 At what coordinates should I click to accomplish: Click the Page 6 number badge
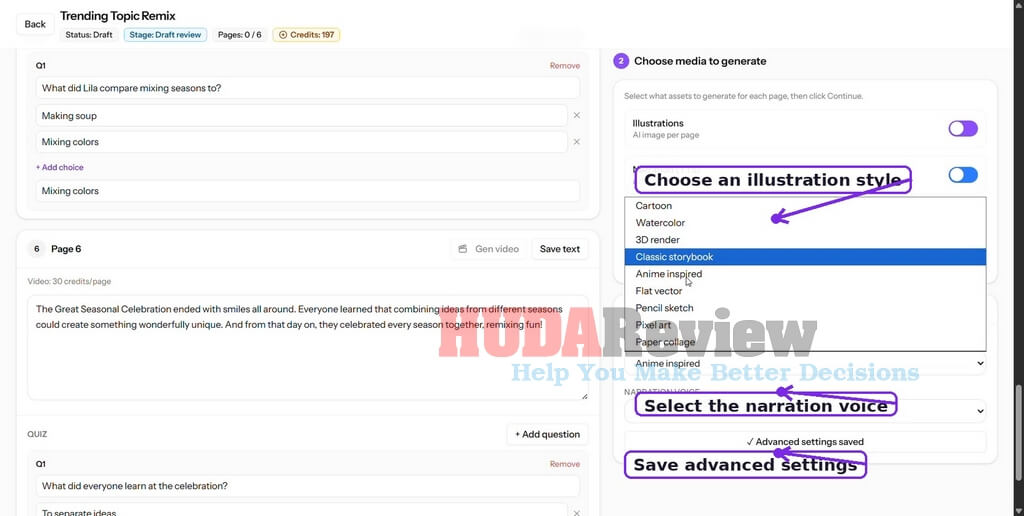(37, 249)
